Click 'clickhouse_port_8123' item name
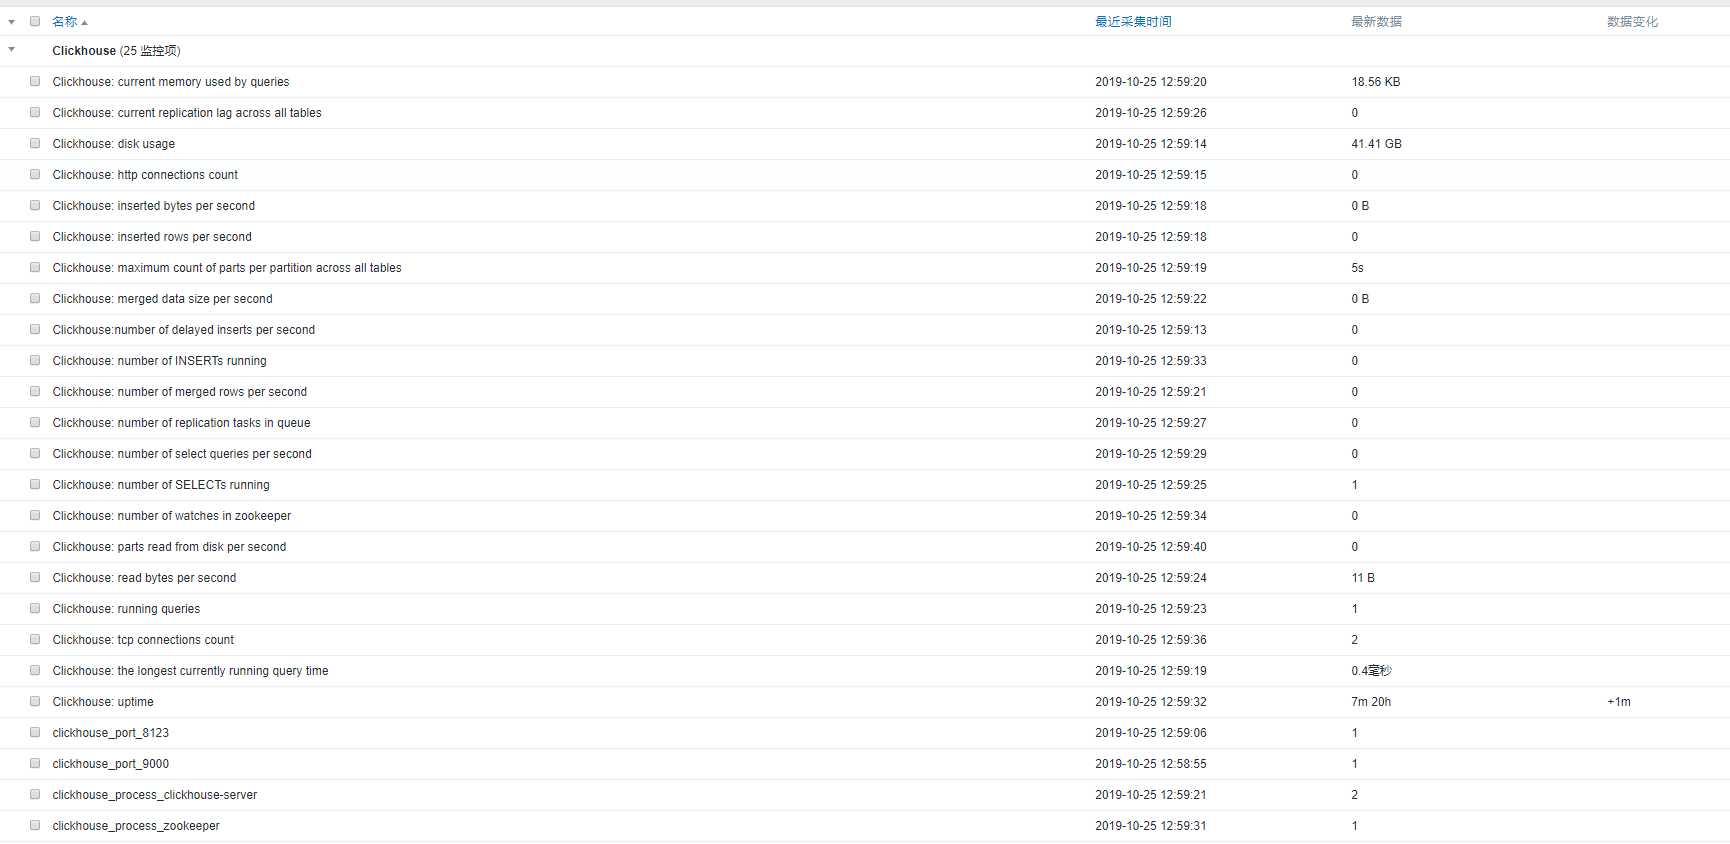 (110, 733)
